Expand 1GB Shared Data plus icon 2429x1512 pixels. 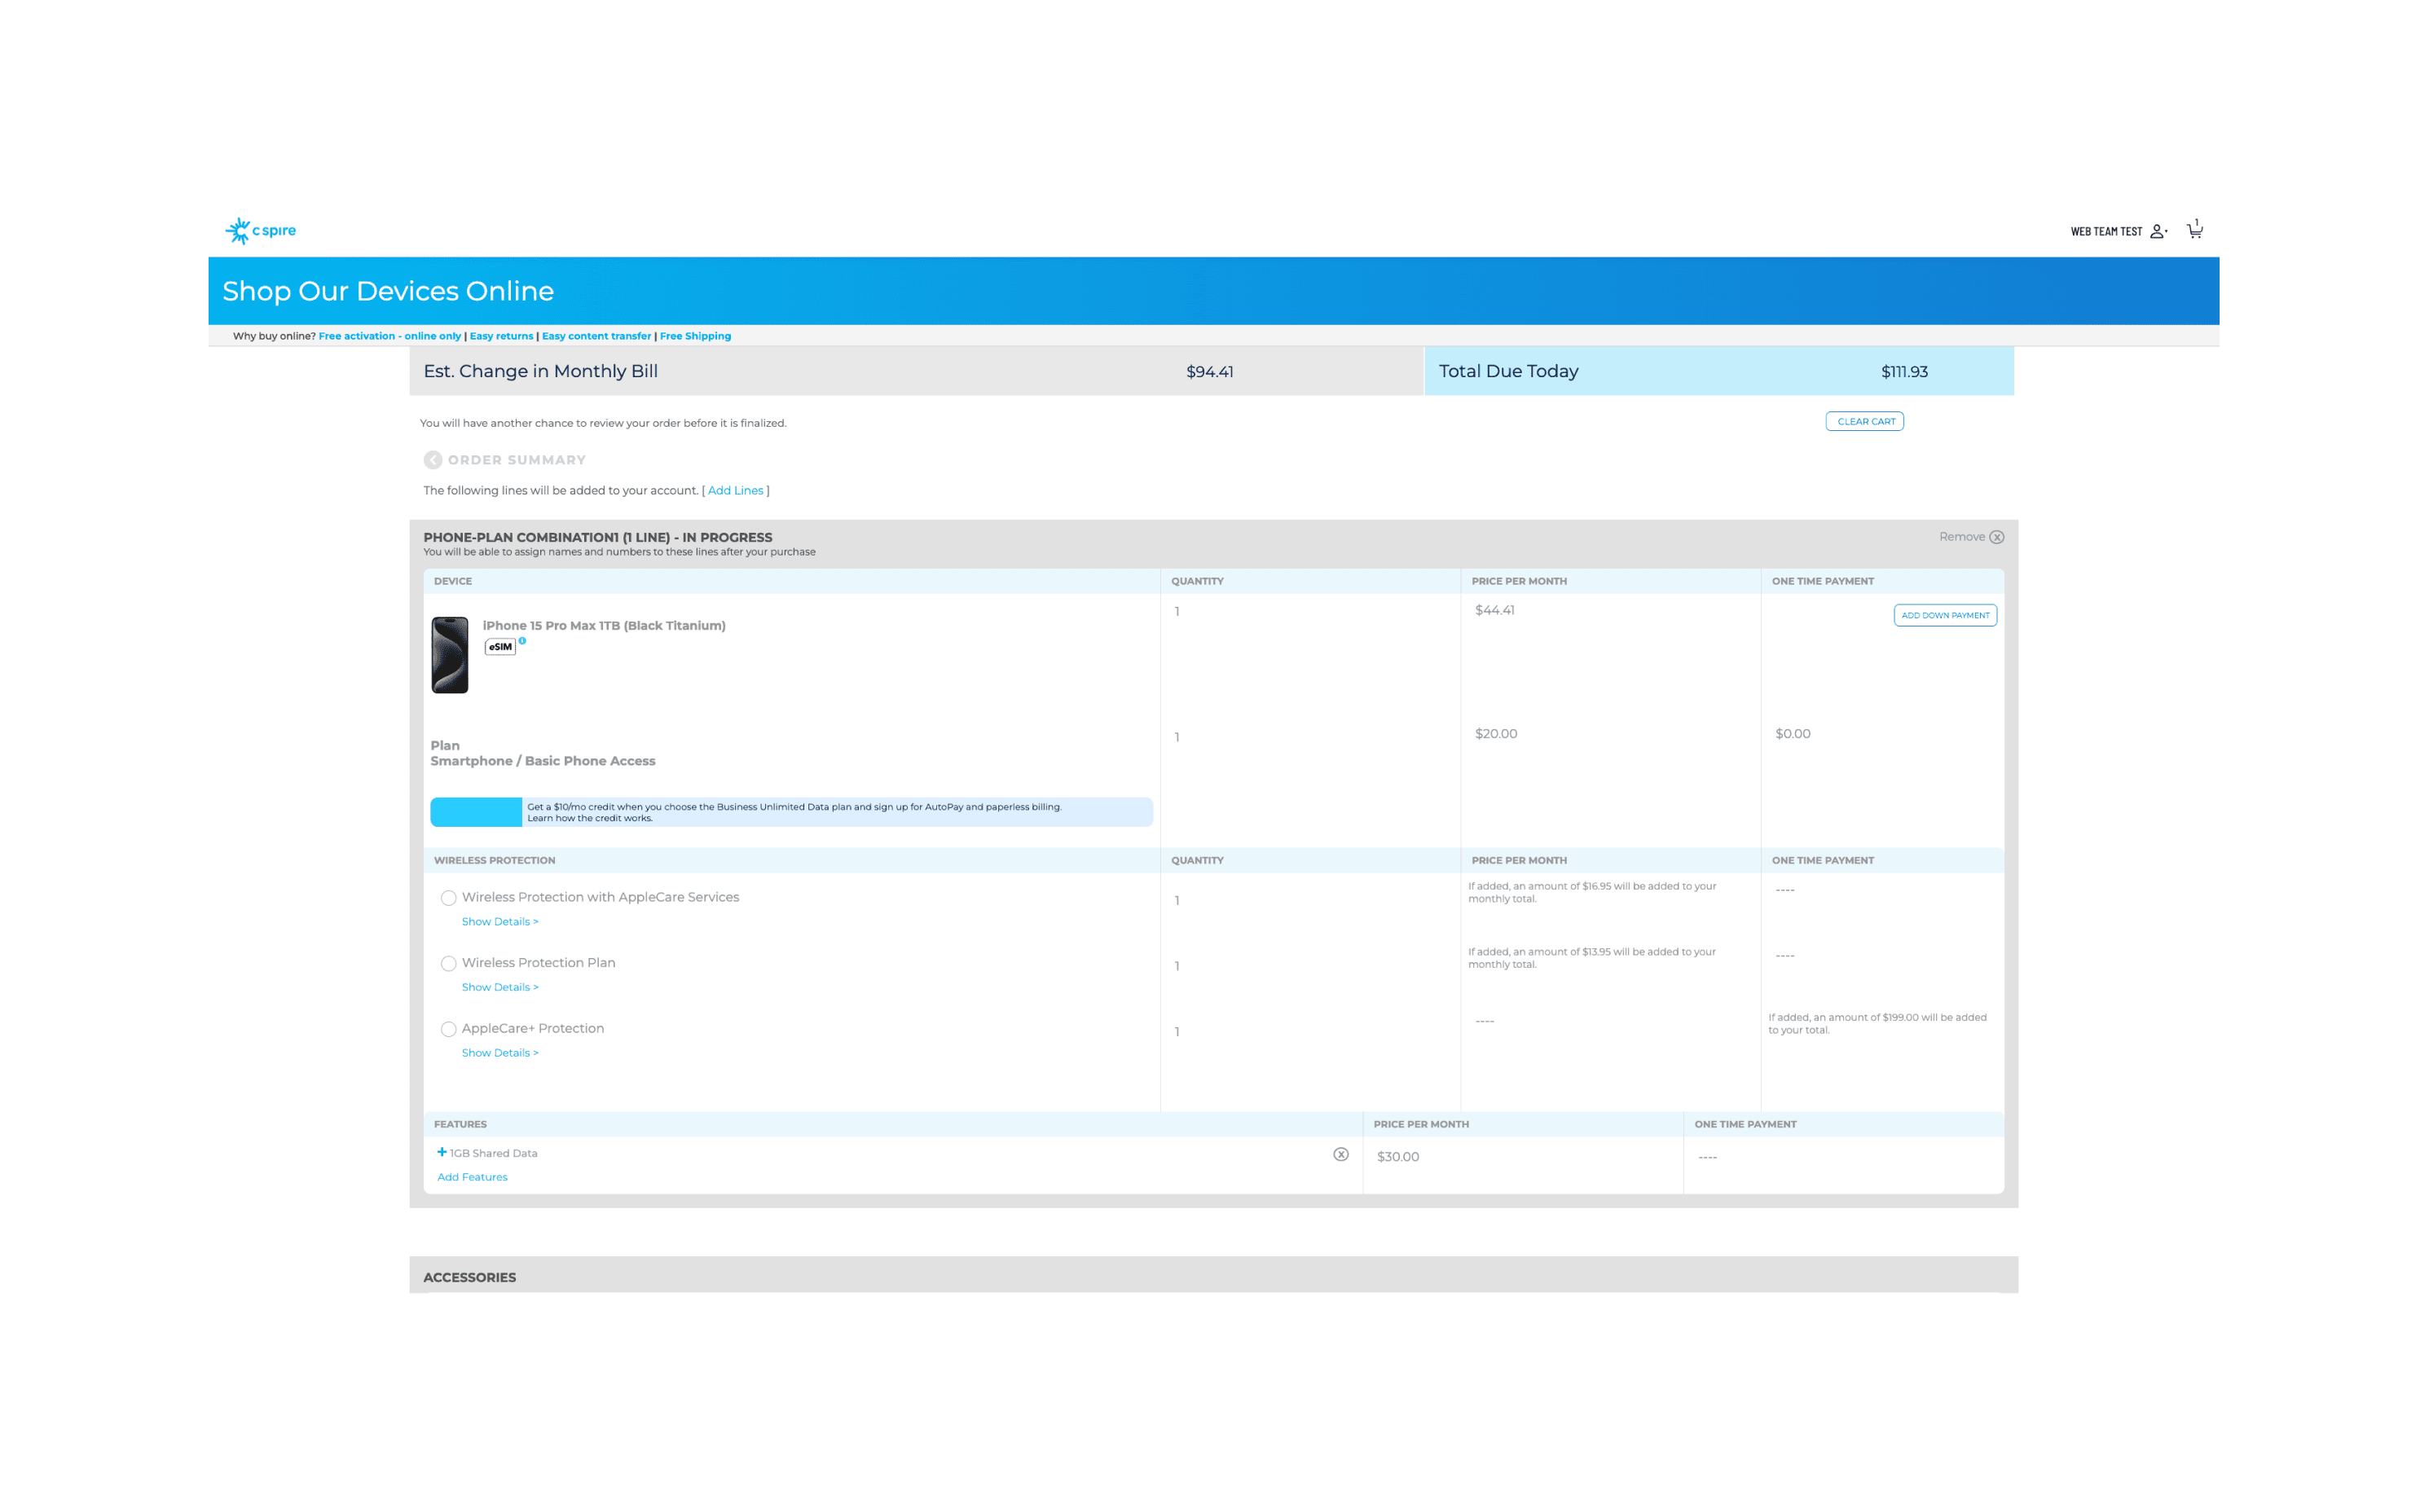[442, 1152]
